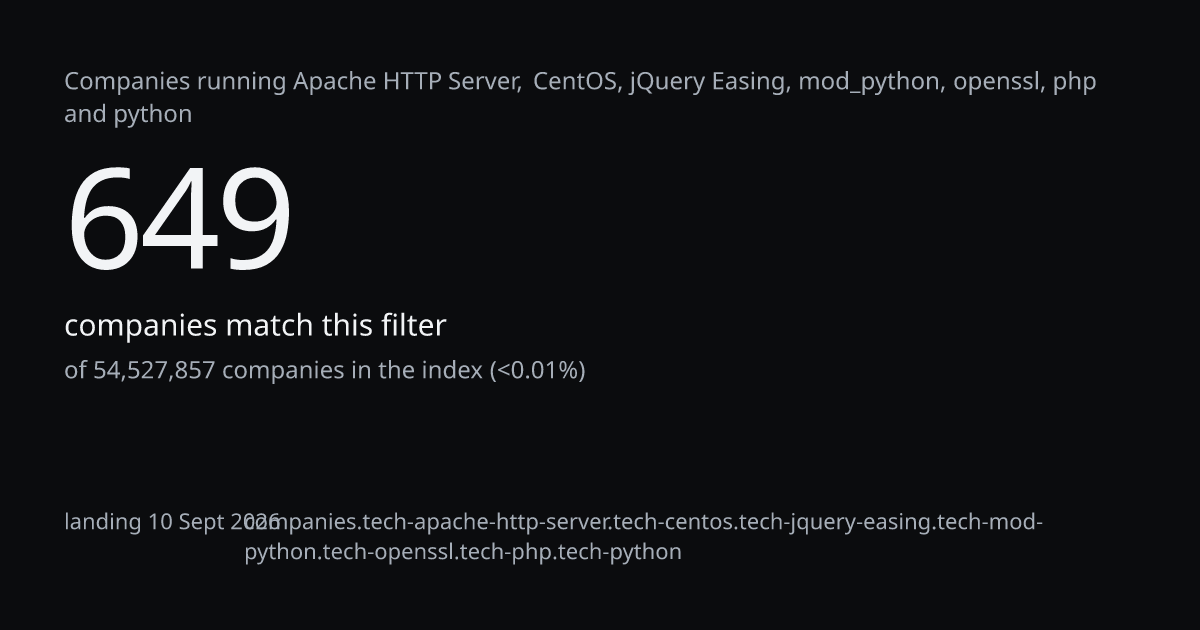Click 'Apache HTTP Server' in the heading
The image size is (1200, 630).
click(406, 81)
